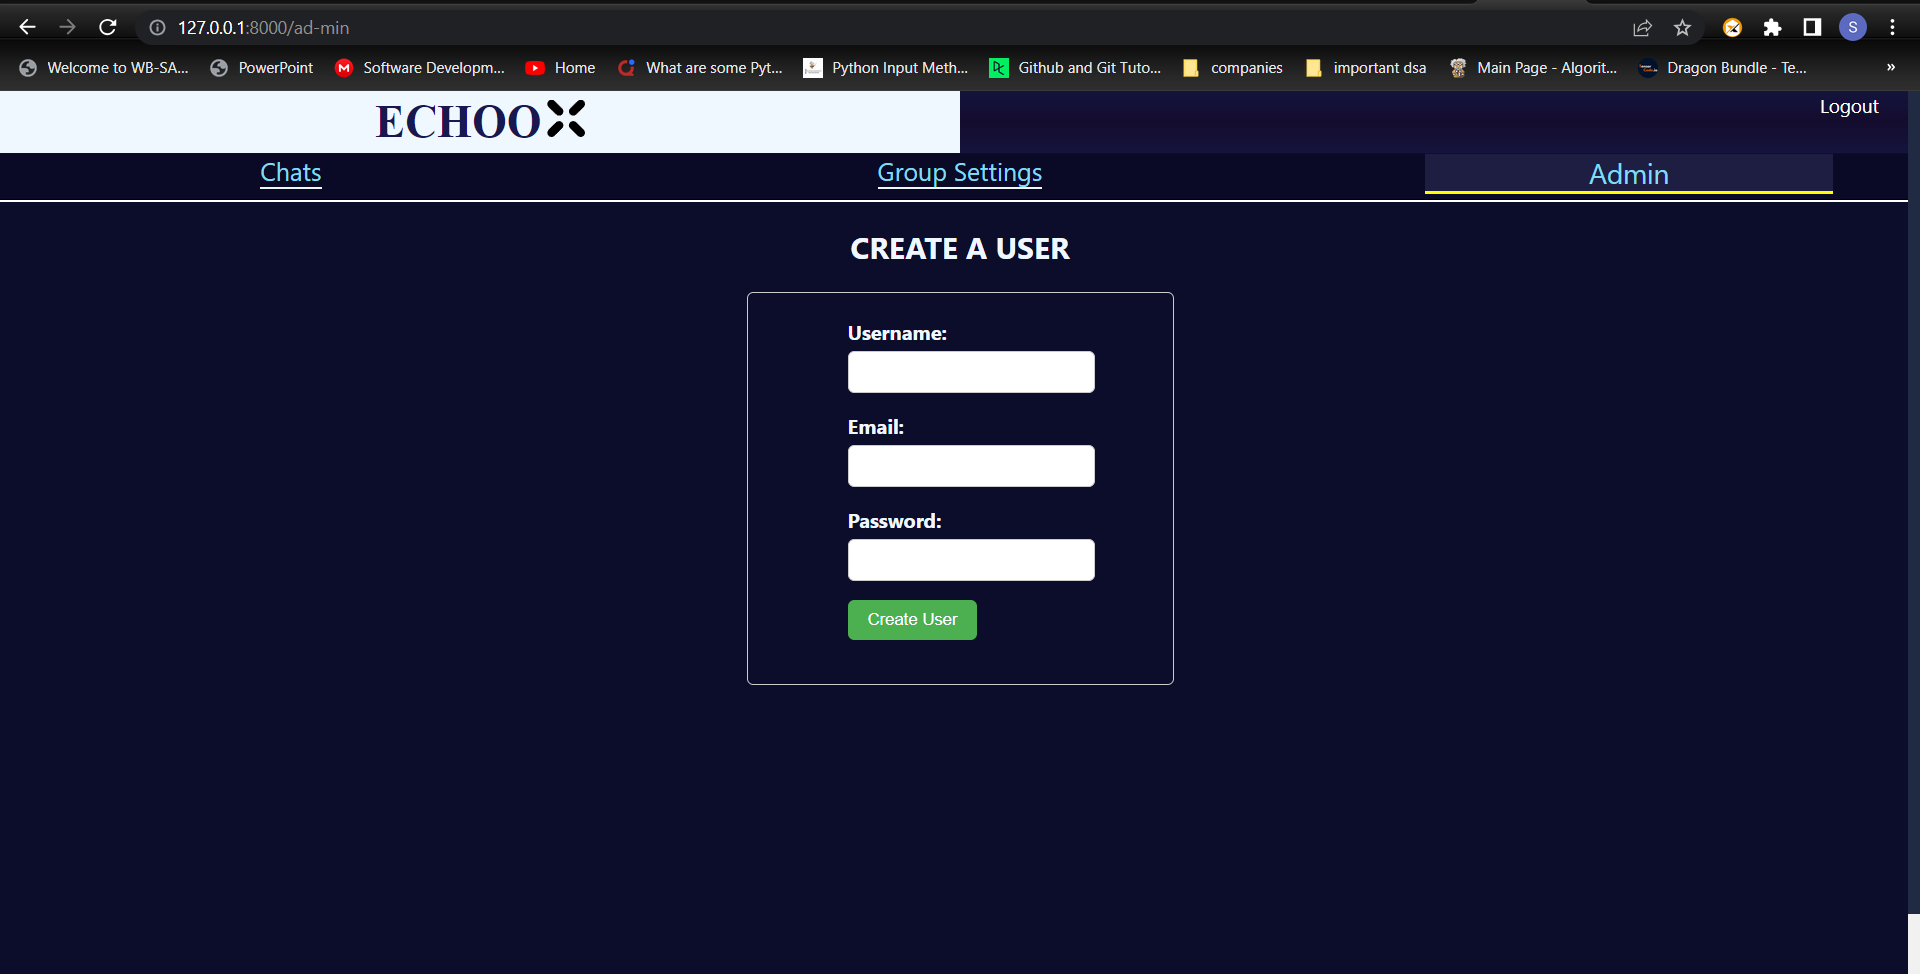This screenshot has width=1920, height=974.
Task: Expand the bookmarks overflow chevron
Action: pos(1891,67)
